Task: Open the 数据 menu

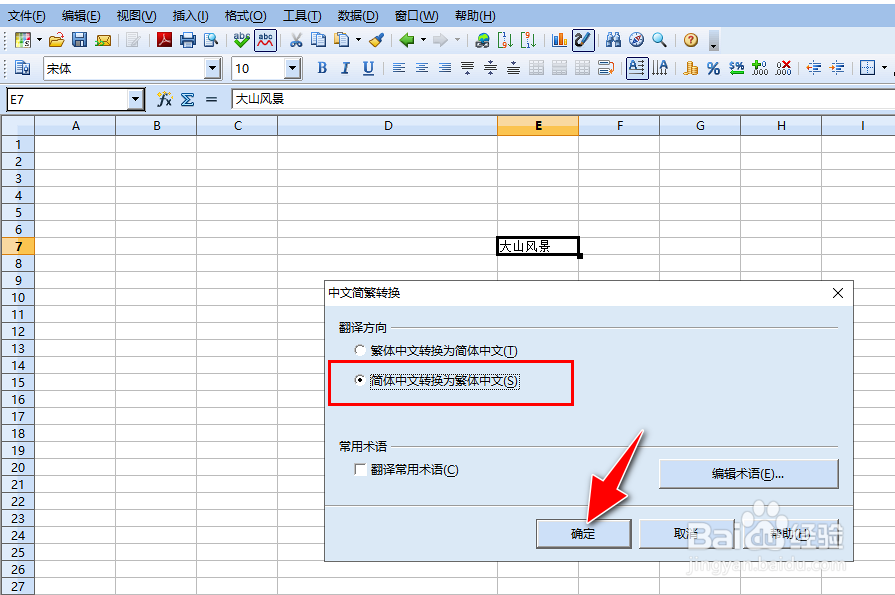Action: [355, 15]
